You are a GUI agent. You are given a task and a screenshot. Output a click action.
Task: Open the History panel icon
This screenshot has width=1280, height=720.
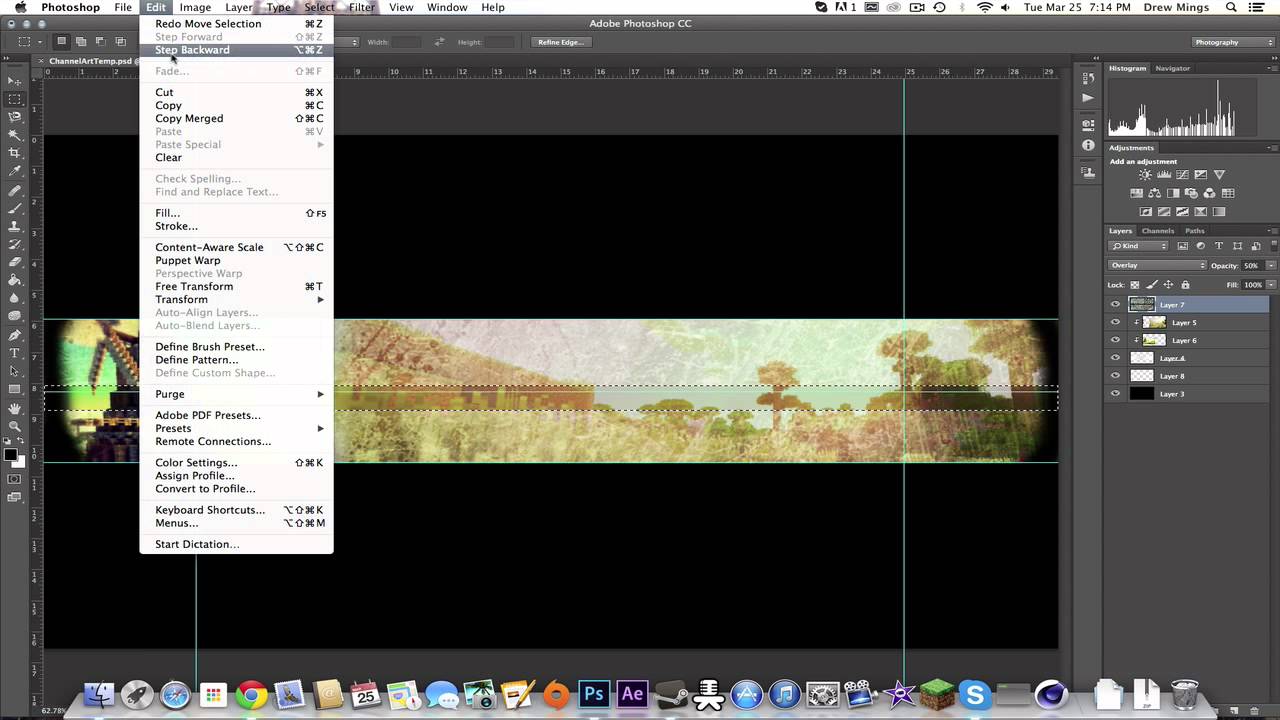point(1088,79)
